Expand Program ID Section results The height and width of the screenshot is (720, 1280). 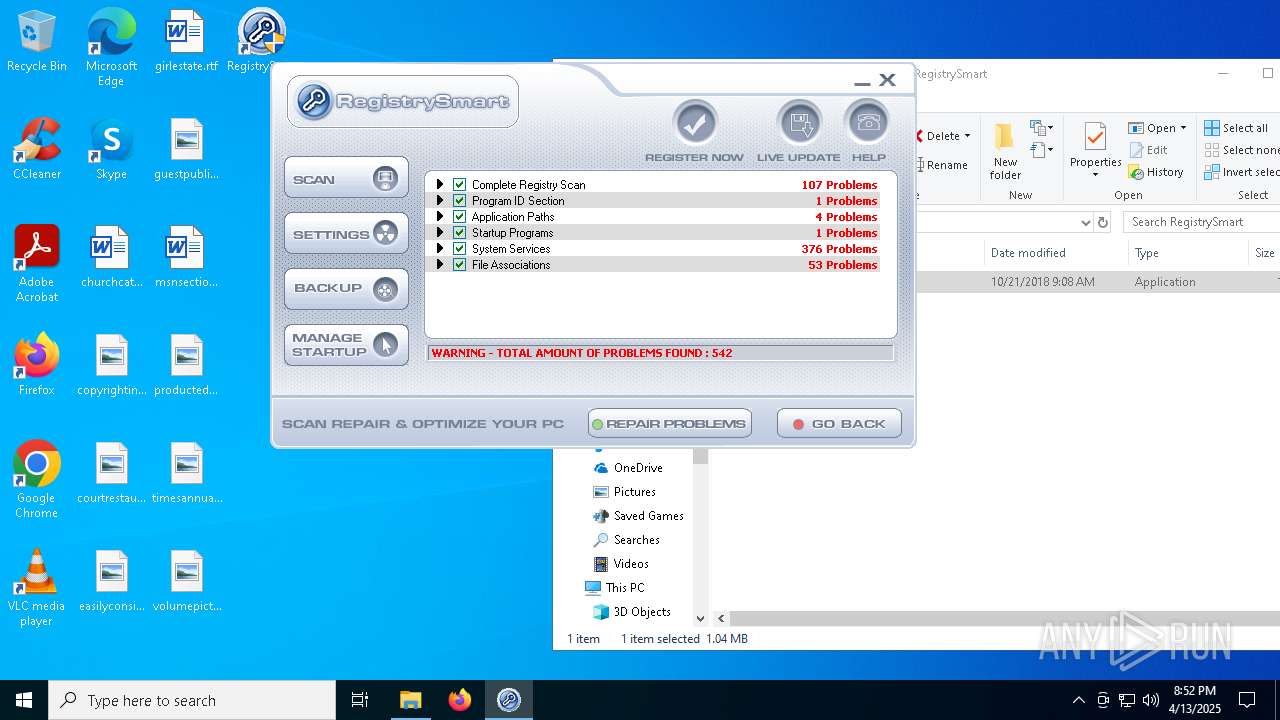point(439,201)
